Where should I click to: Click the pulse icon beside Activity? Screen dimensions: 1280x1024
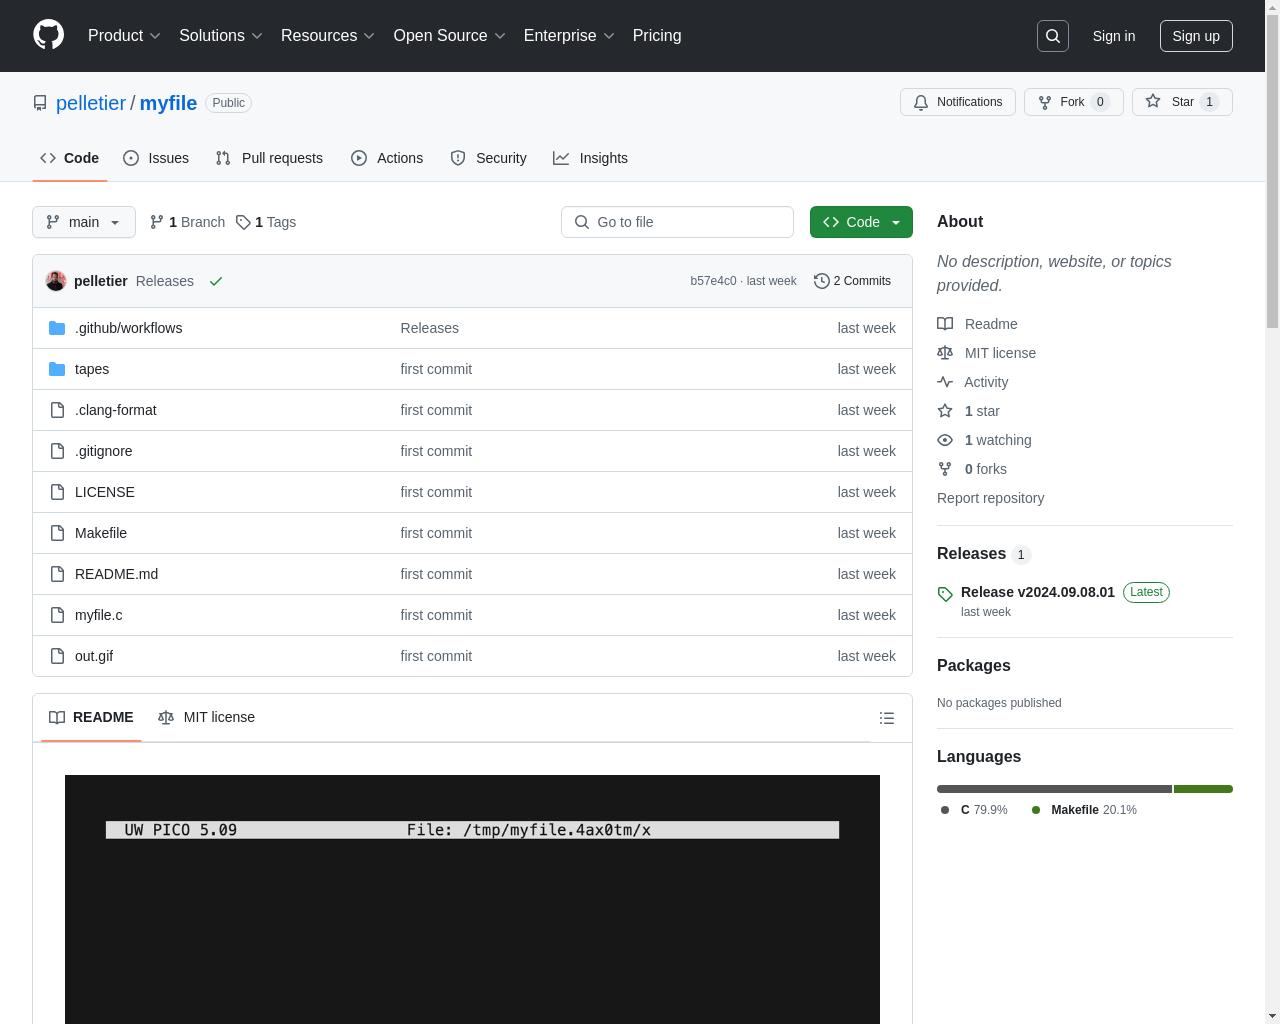945,382
